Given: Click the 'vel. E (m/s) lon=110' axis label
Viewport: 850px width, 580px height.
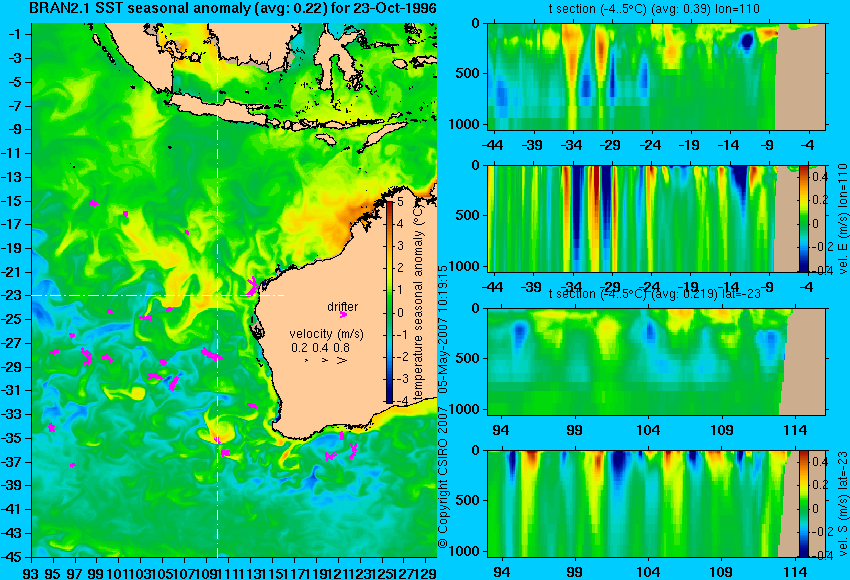Looking at the screenshot, I should pos(842,219).
